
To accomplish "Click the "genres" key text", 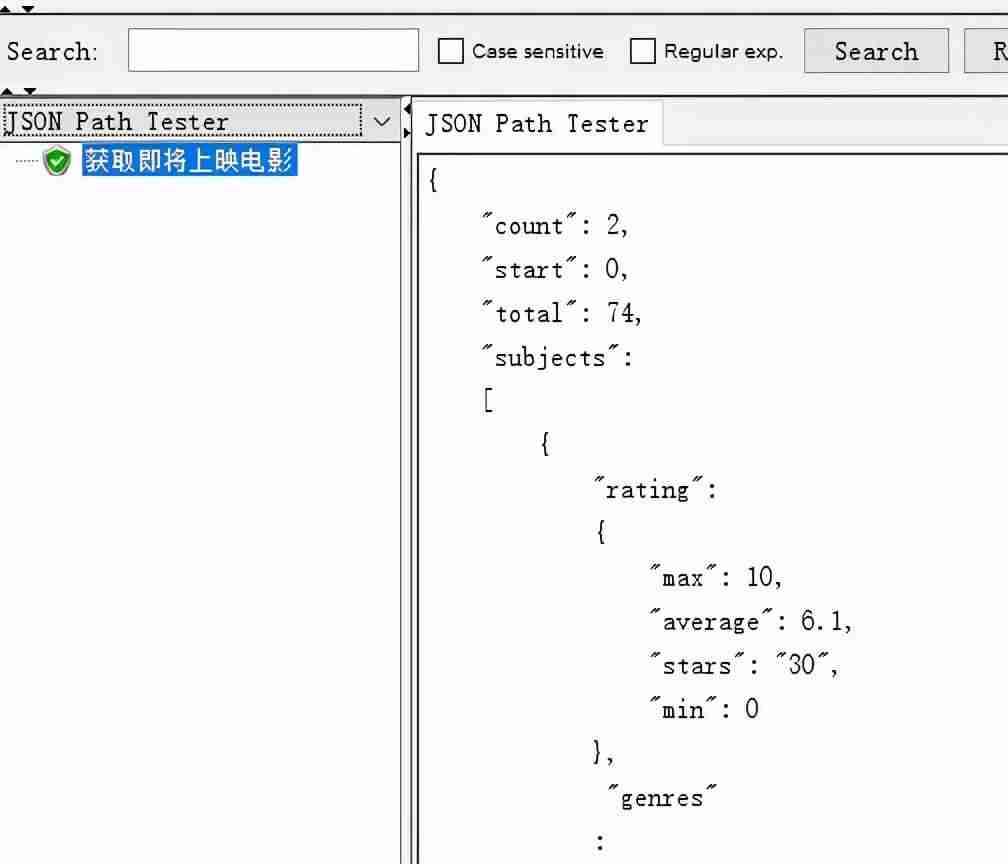I will 662,798.
